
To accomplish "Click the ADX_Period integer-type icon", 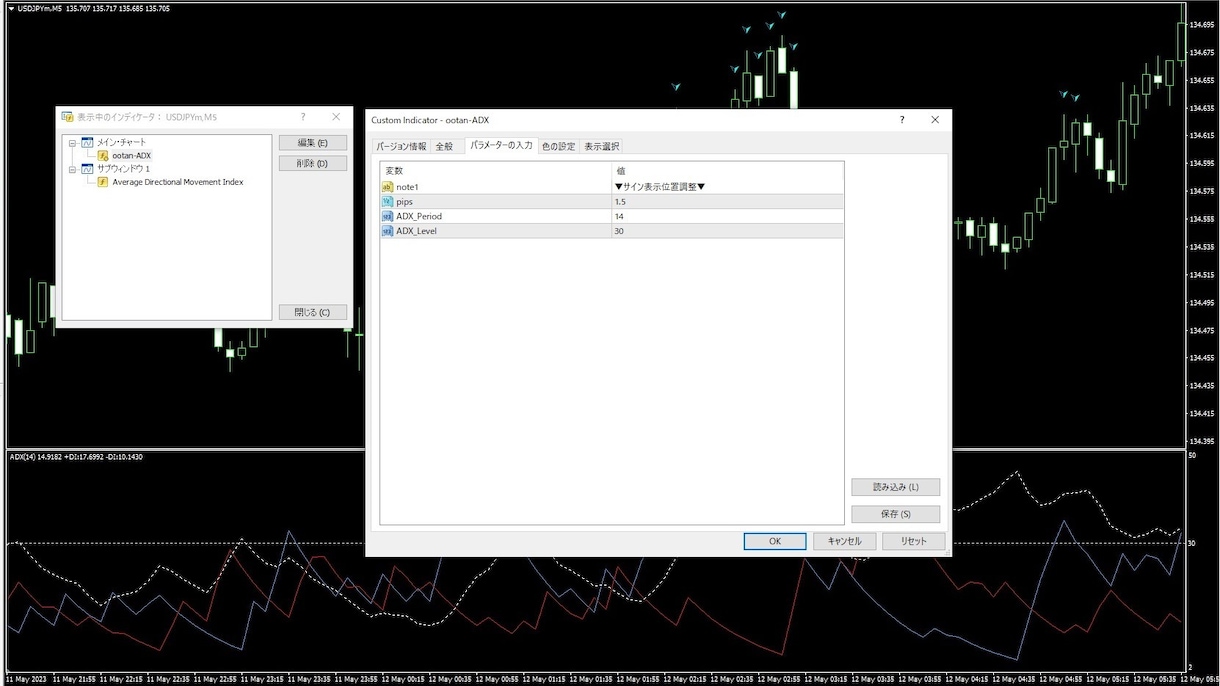I will click(x=388, y=216).
